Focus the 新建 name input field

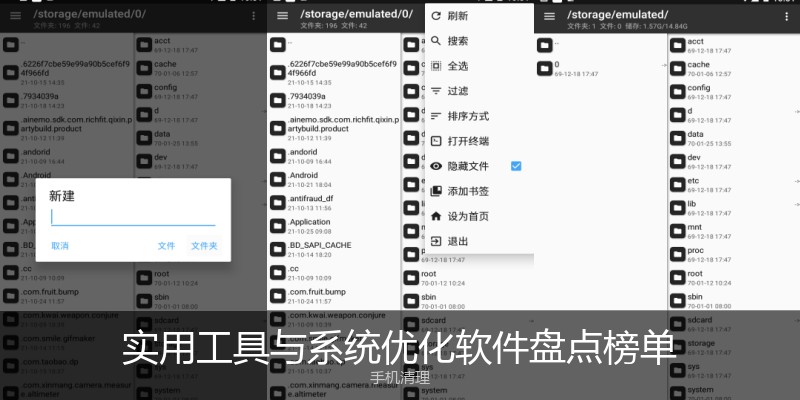pyautogui.click(x=133, y=217)
